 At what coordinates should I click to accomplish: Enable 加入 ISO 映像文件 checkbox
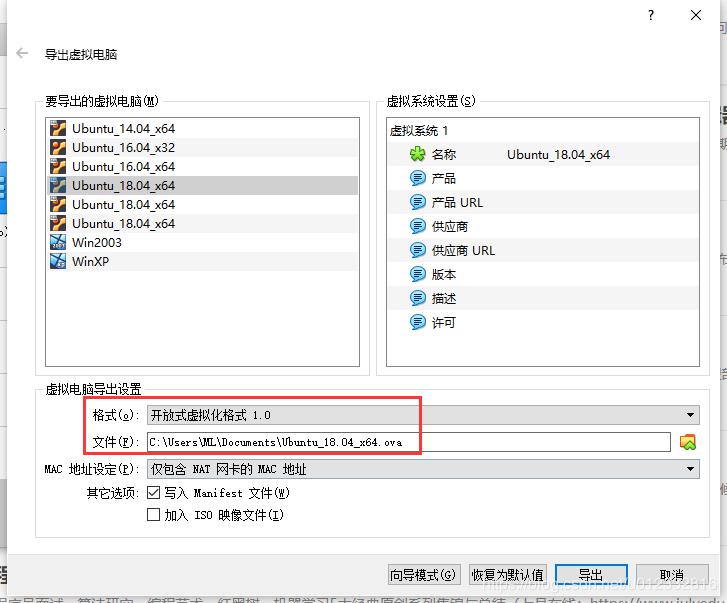click(153, 514)
